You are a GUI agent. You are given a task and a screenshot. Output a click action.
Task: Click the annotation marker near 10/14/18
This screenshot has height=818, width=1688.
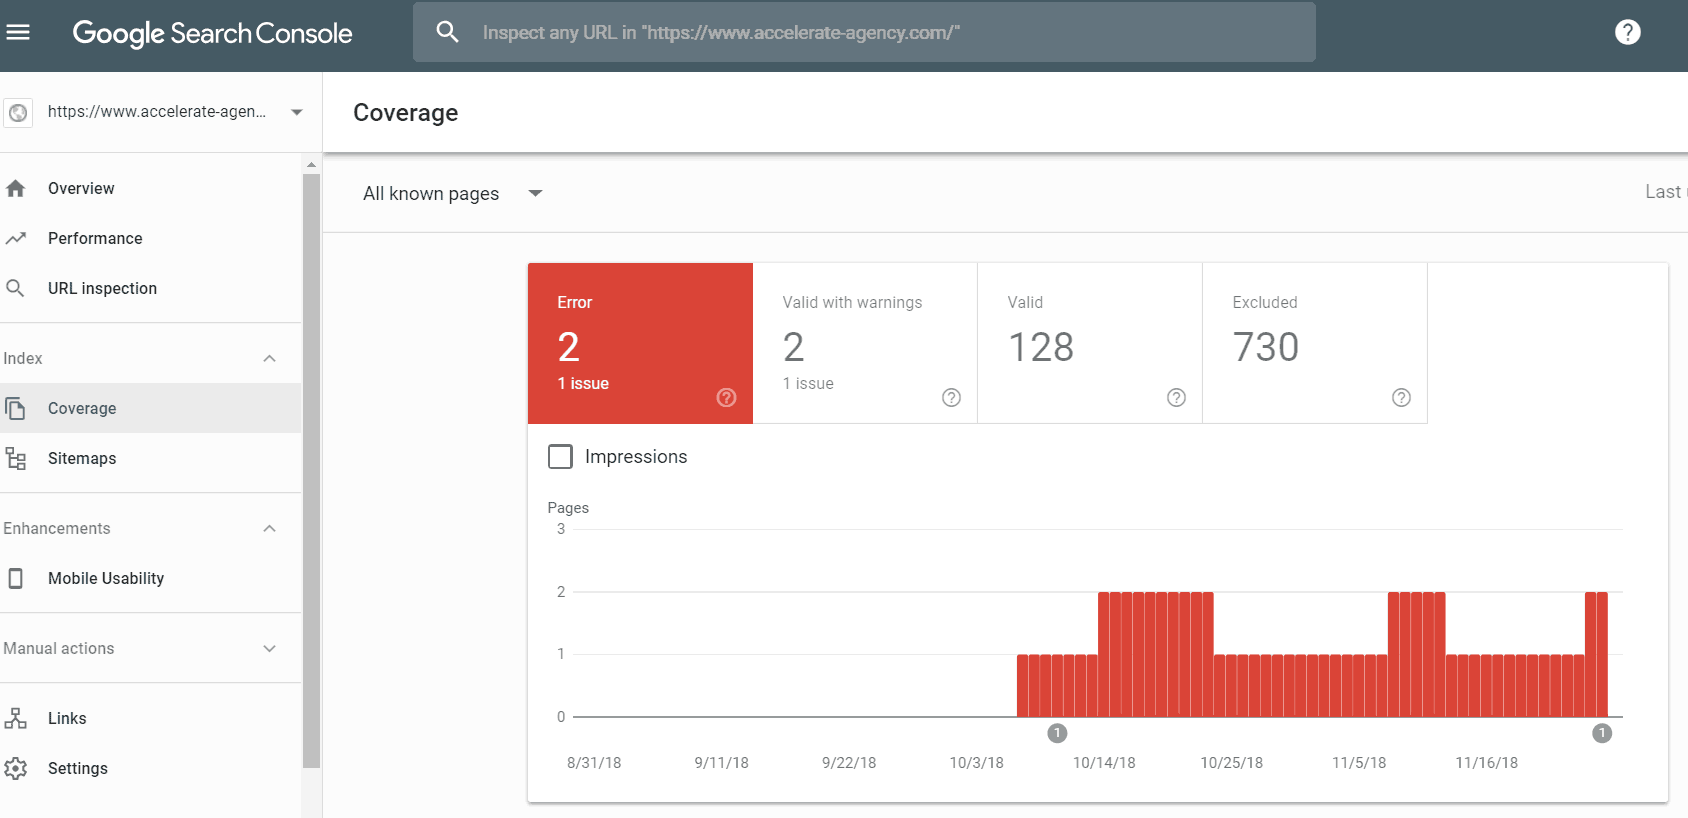tap(1057, 733)
